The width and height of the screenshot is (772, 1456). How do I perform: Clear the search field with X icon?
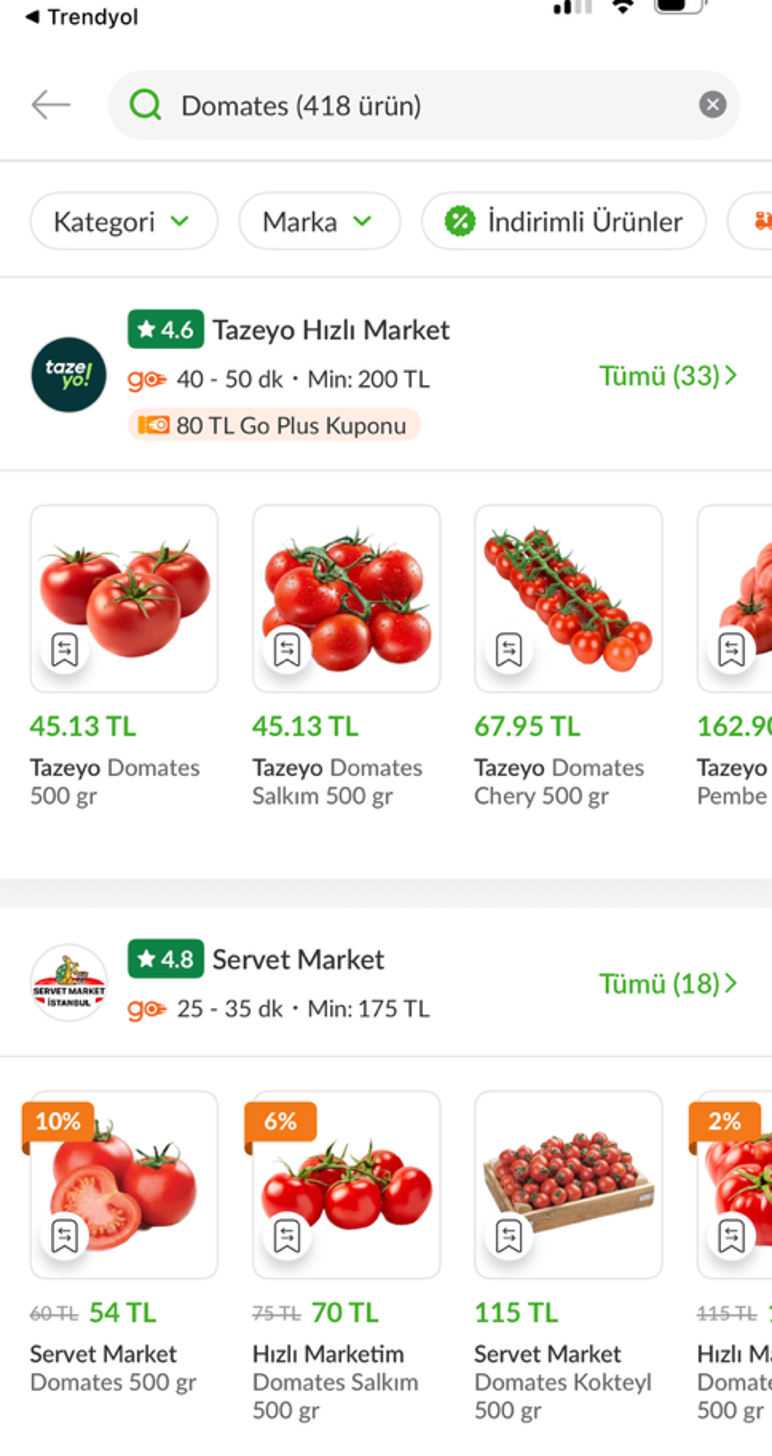(x=712, y=105)
